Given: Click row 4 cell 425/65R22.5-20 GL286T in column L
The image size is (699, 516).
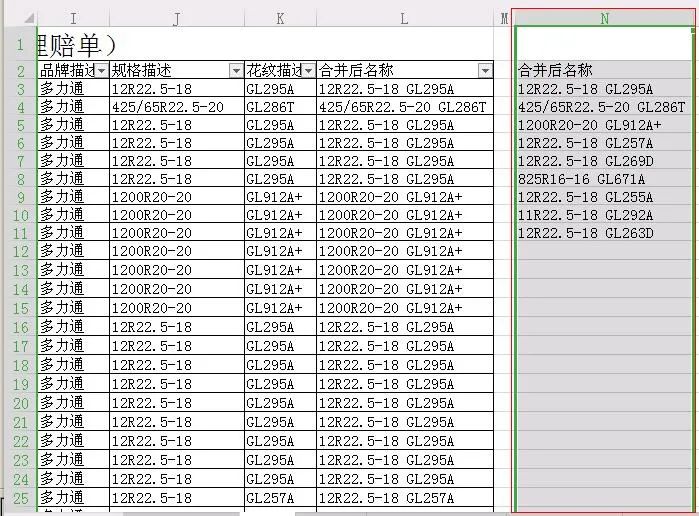Looking at the screenshot, I should pos(405,107).
